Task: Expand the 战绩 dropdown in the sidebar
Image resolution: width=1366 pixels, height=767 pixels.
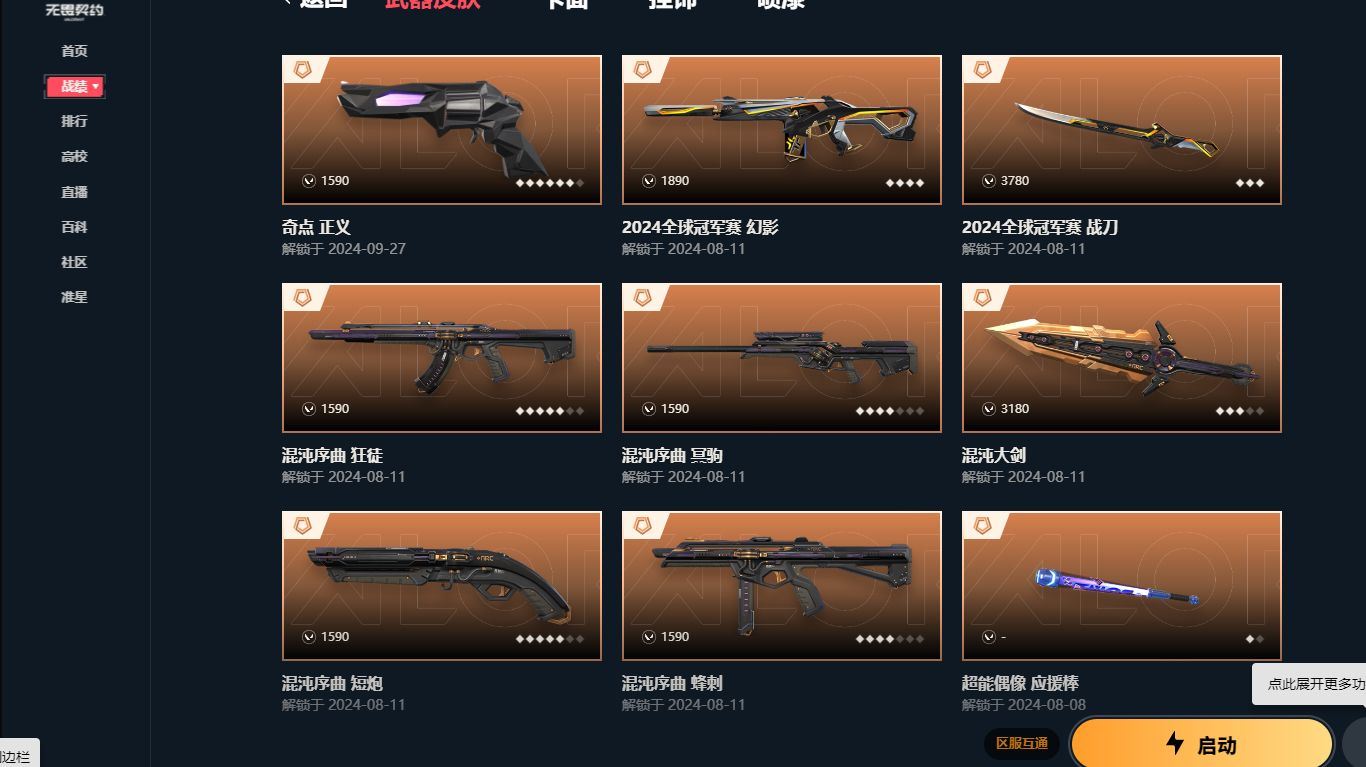Action: tap(75, 86)
